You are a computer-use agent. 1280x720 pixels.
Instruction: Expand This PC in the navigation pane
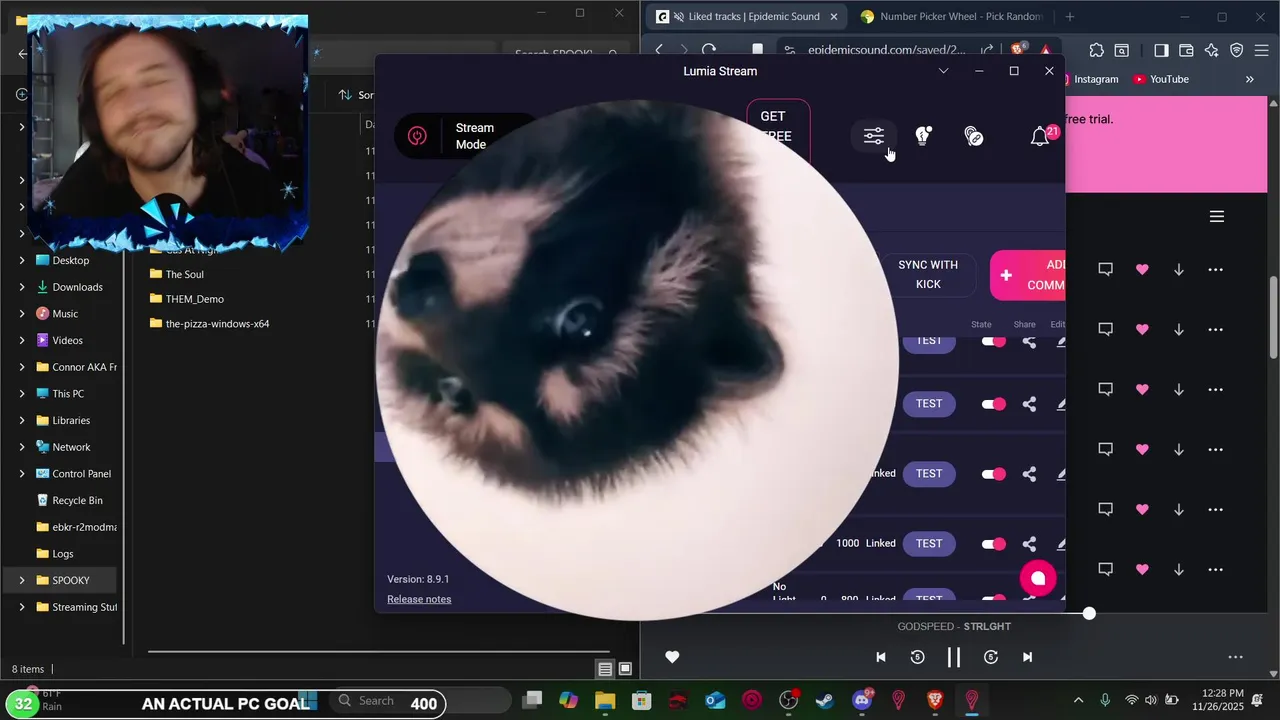tap(22, 394)
